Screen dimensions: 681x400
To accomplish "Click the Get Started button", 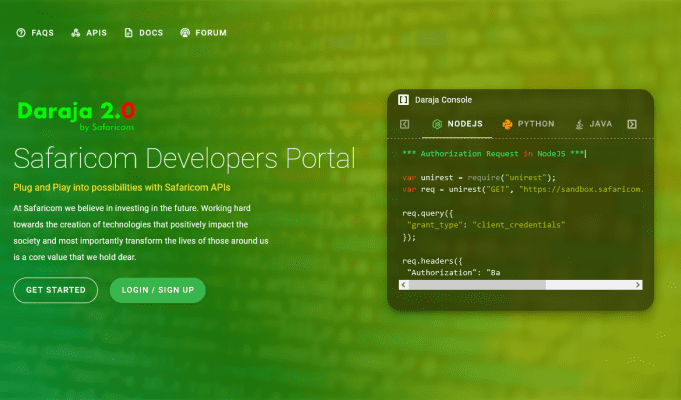I will click(56, 290).
